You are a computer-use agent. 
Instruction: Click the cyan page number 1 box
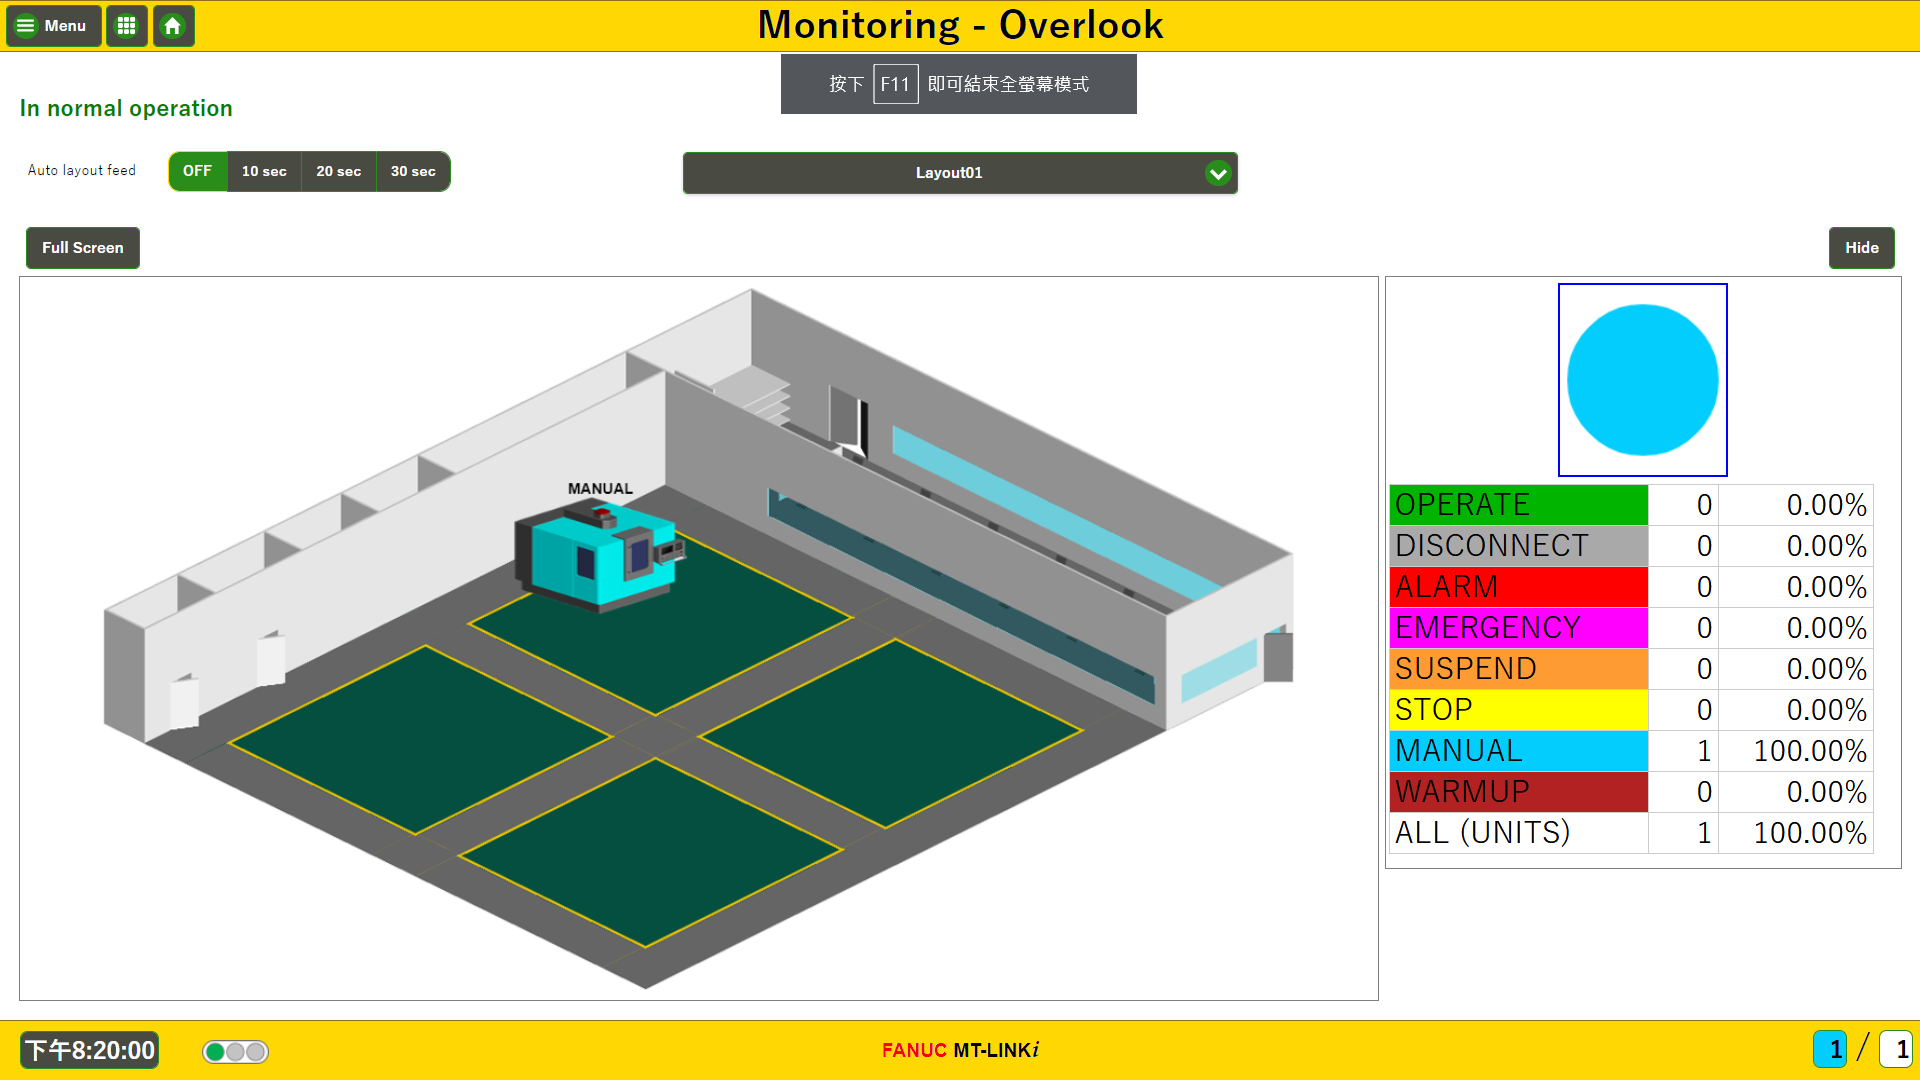pyautogui.click(x=1830, y=1049)
